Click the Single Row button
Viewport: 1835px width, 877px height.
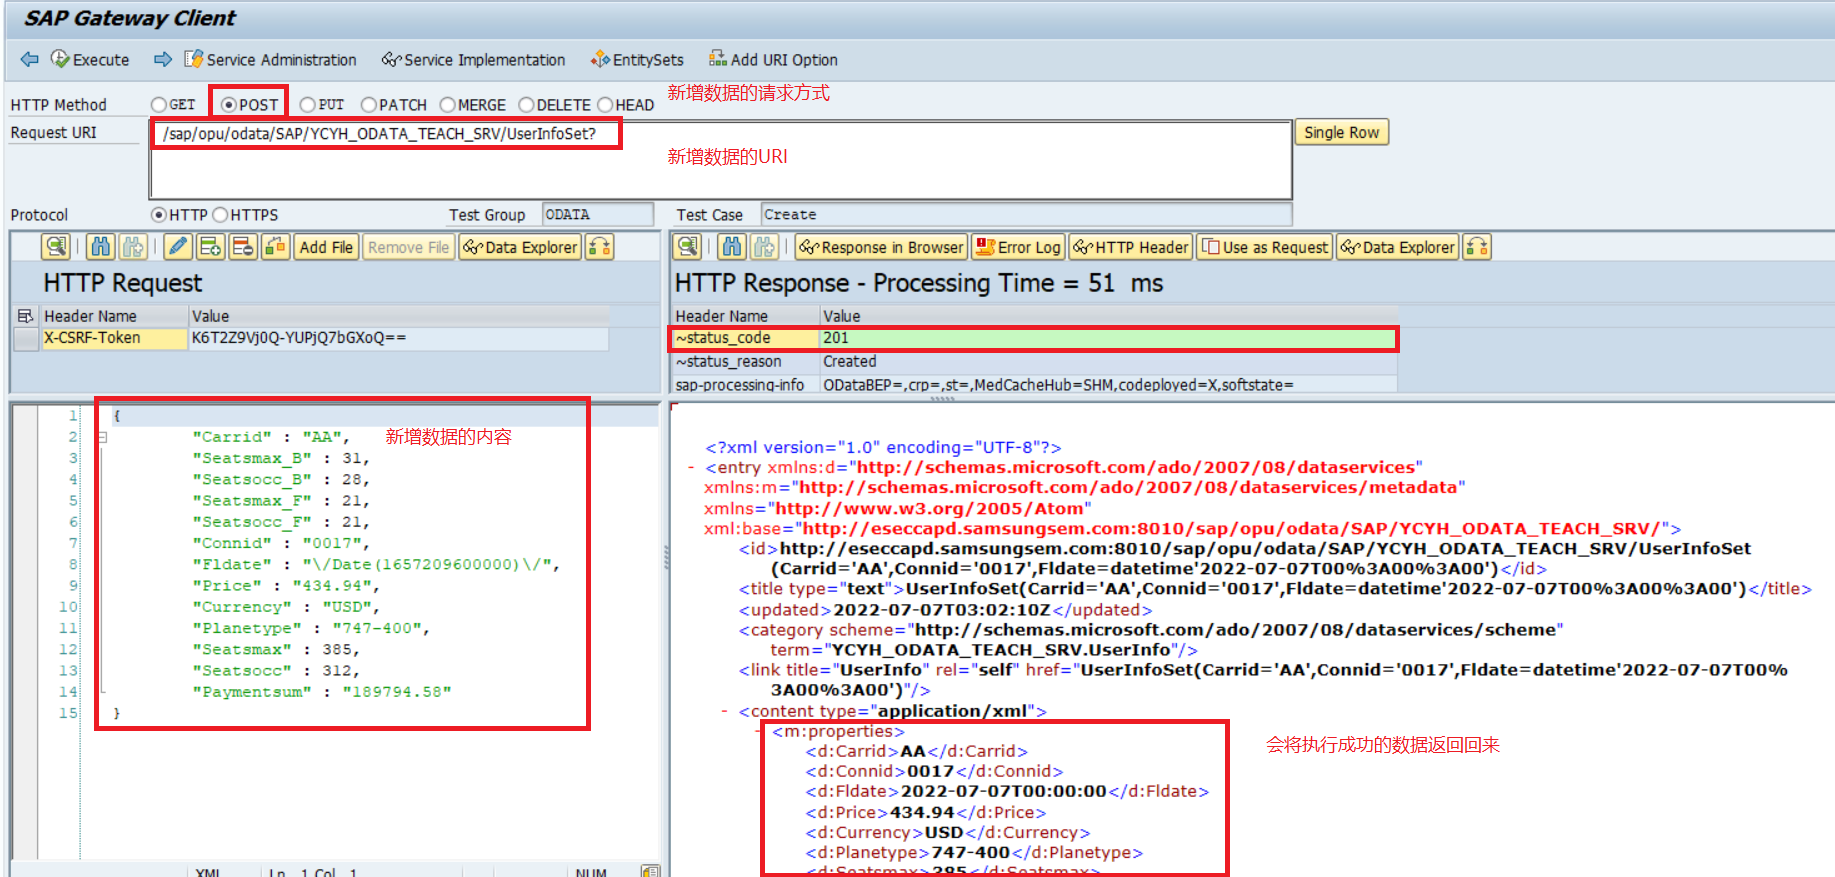click(x=1342, y=132)
